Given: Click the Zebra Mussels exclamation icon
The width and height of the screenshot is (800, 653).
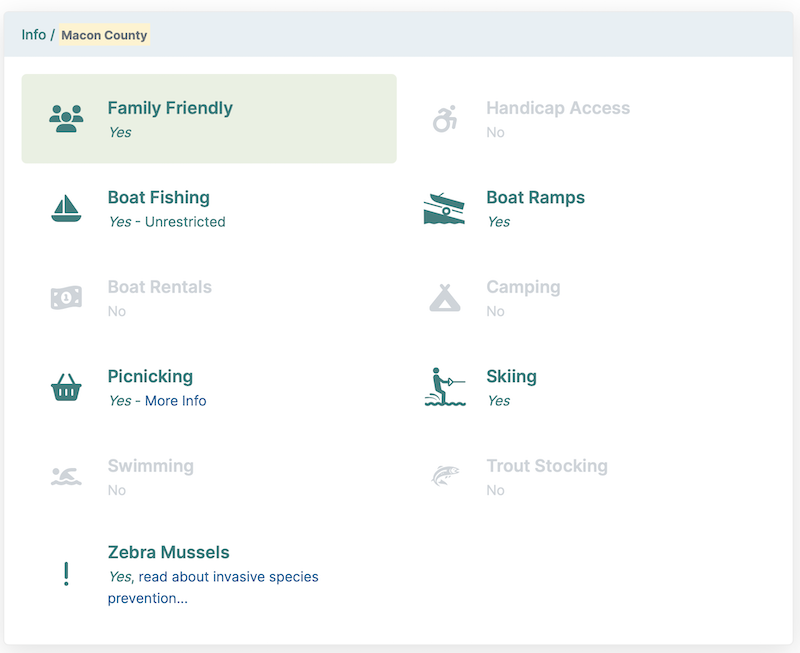Looking at the screenshot, I should pos(66,573).
